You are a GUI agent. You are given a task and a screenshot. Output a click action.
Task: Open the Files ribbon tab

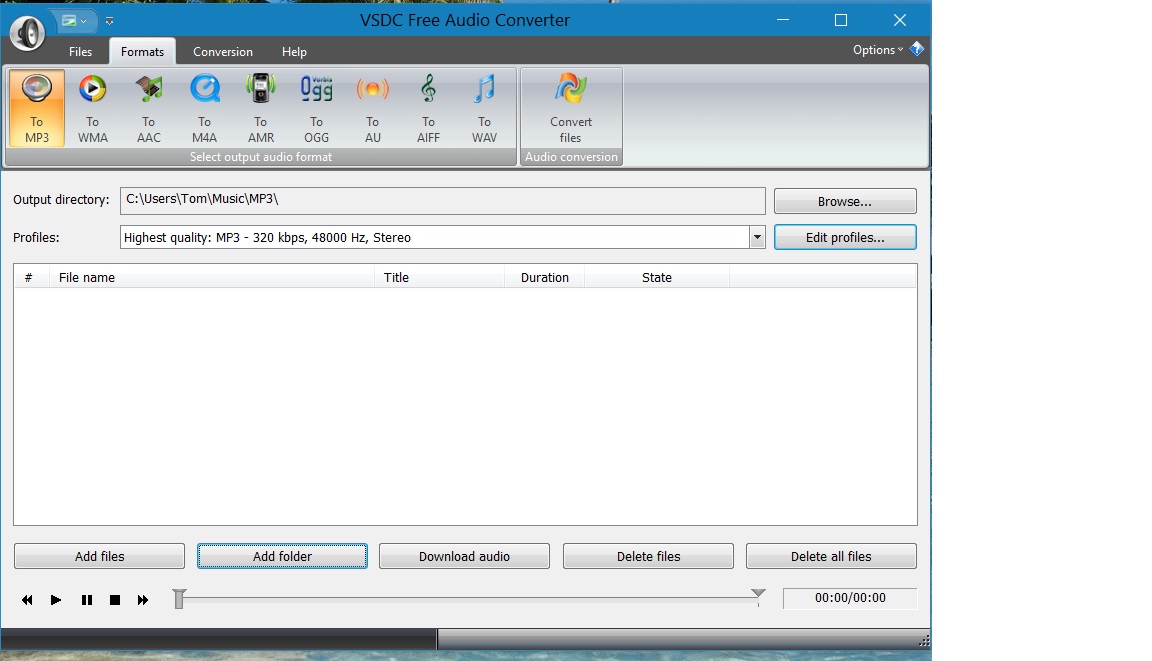pyautogui.click(x=80, y=51)
